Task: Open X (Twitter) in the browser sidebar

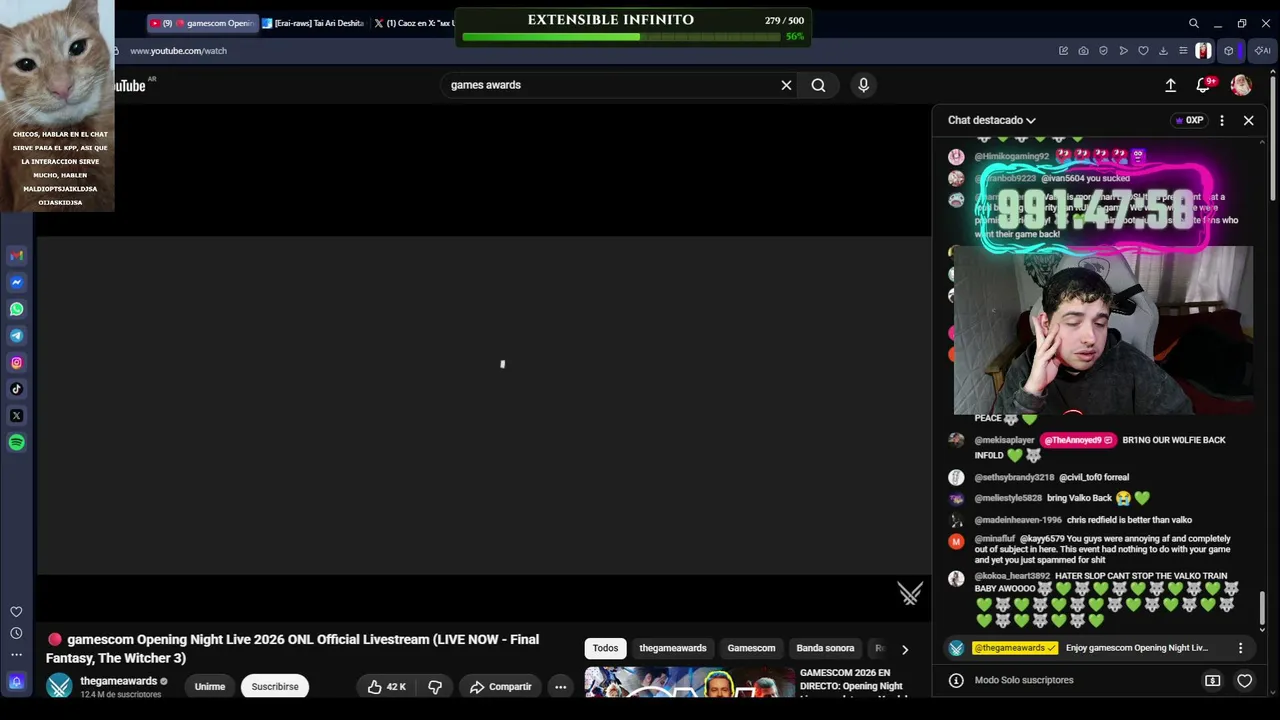Action: tap(16, 416)
